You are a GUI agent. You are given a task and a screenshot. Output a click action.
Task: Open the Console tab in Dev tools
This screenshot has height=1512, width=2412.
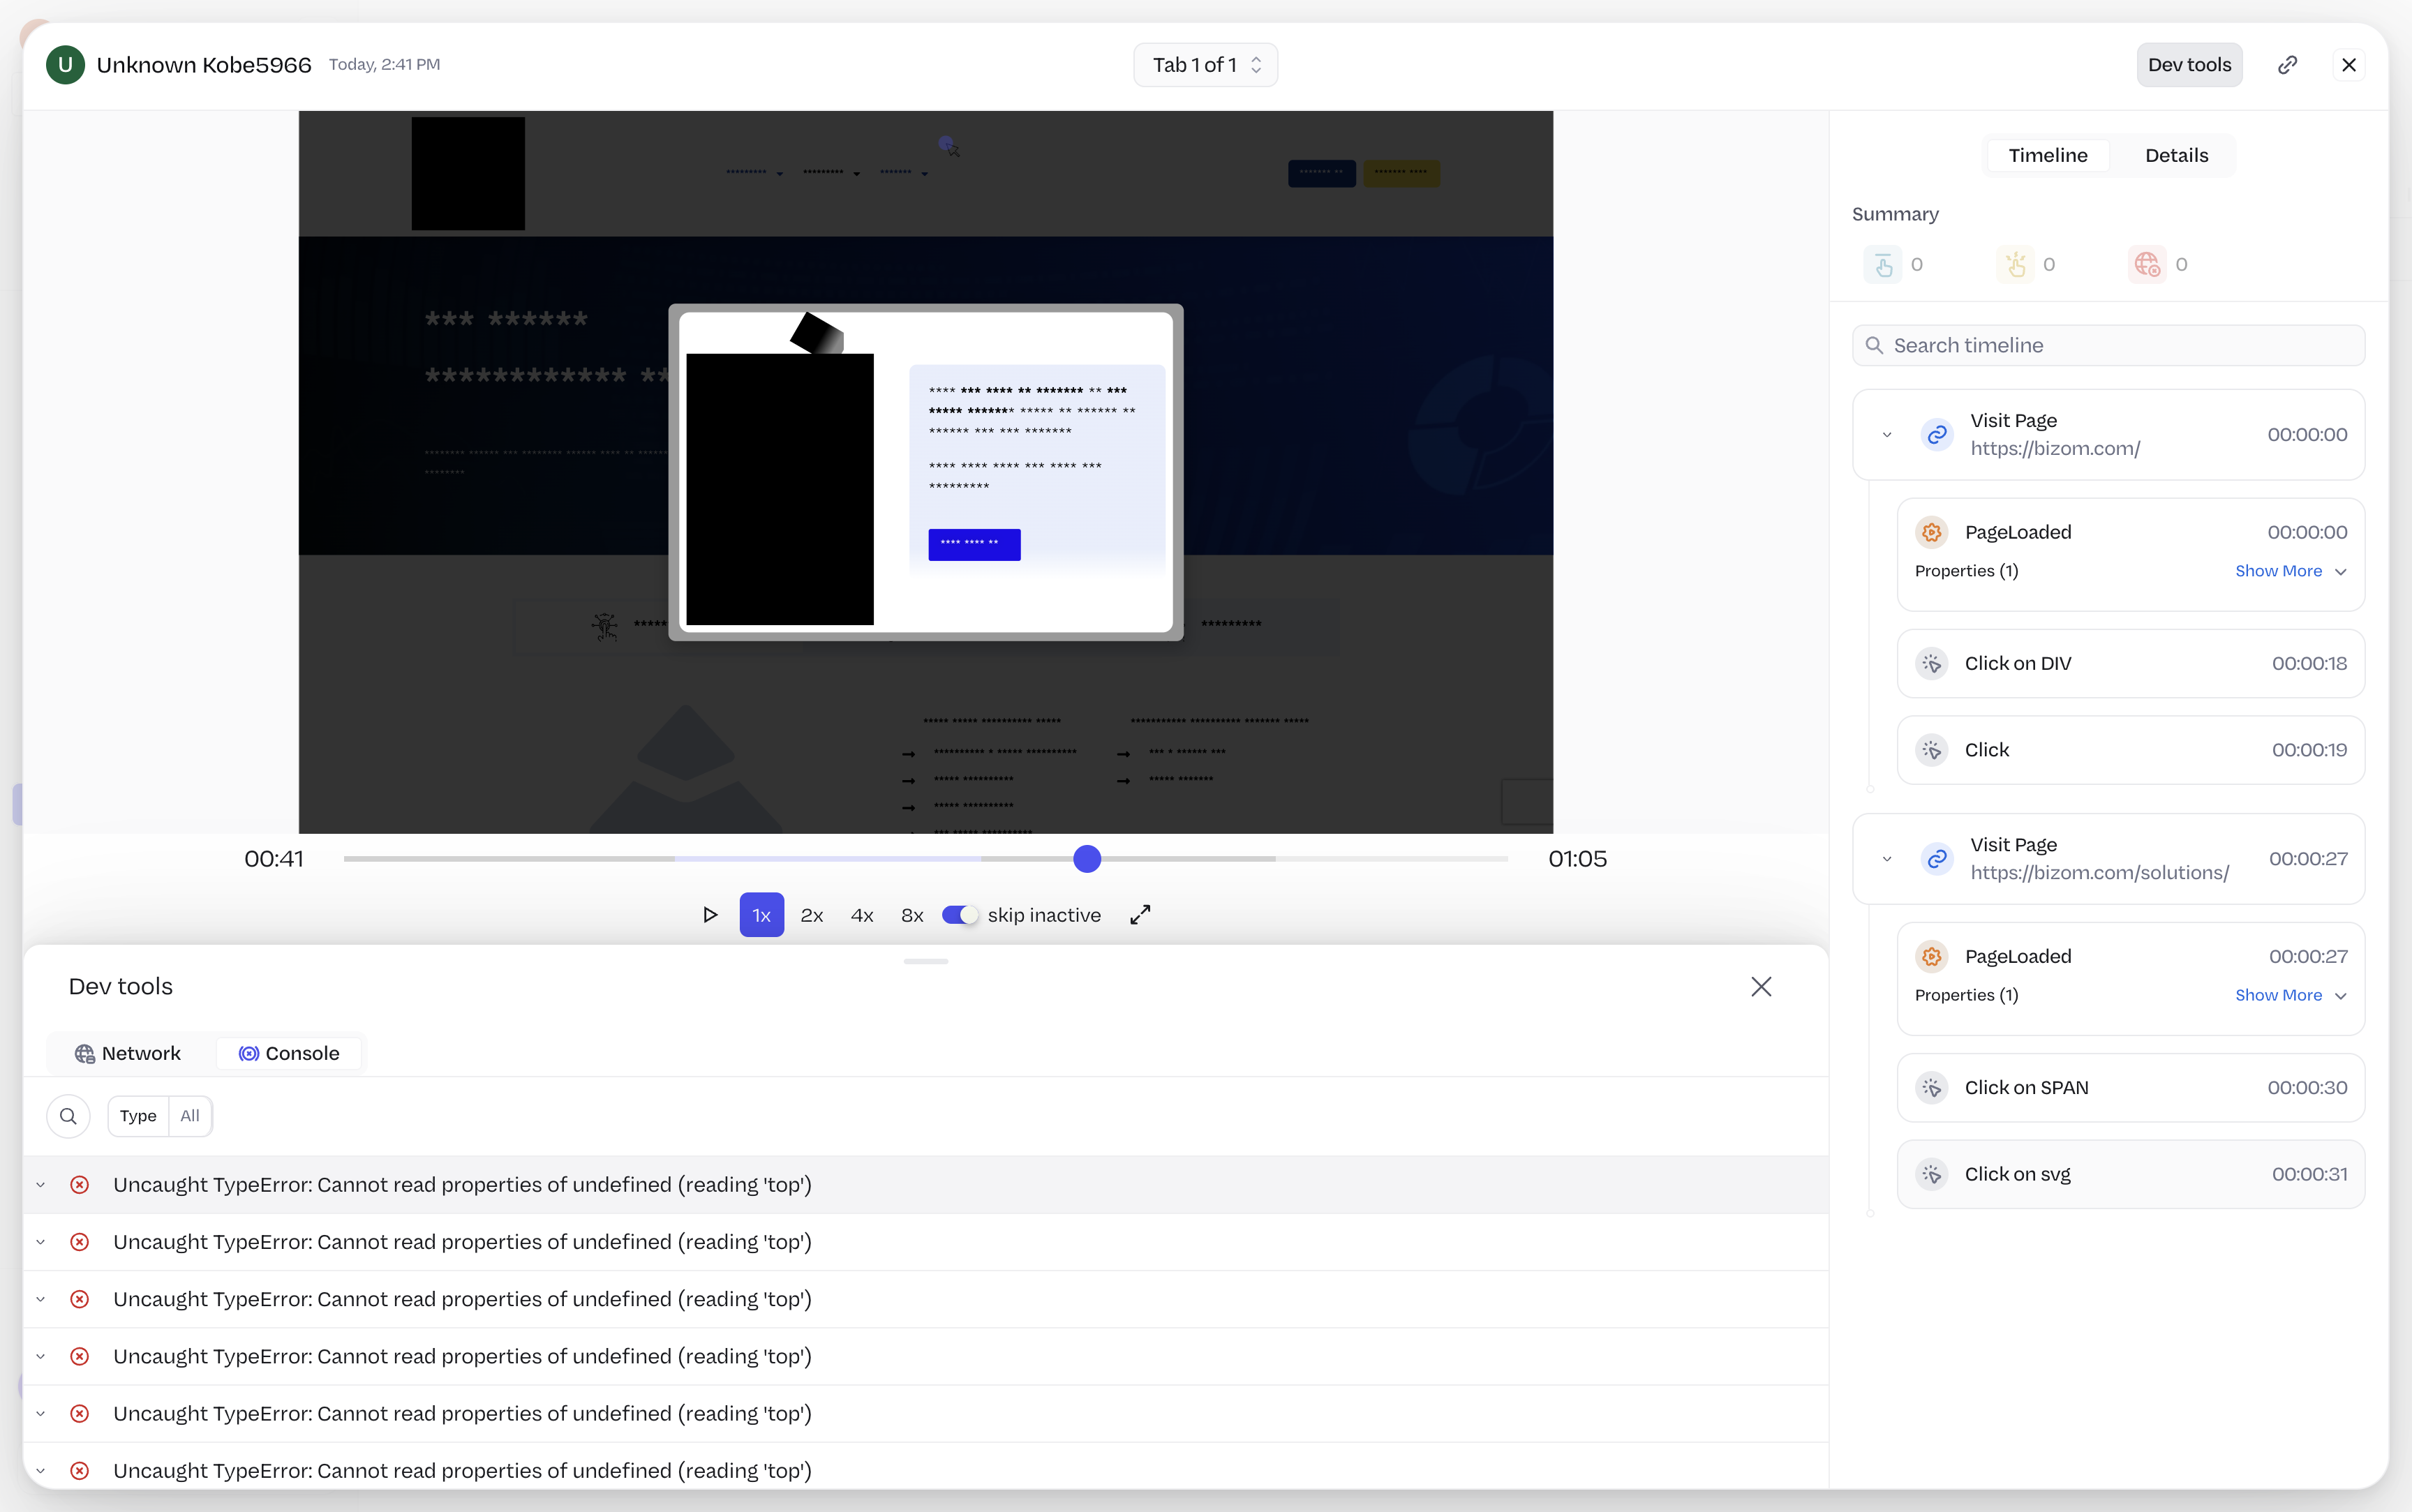tap(289, 1053)
